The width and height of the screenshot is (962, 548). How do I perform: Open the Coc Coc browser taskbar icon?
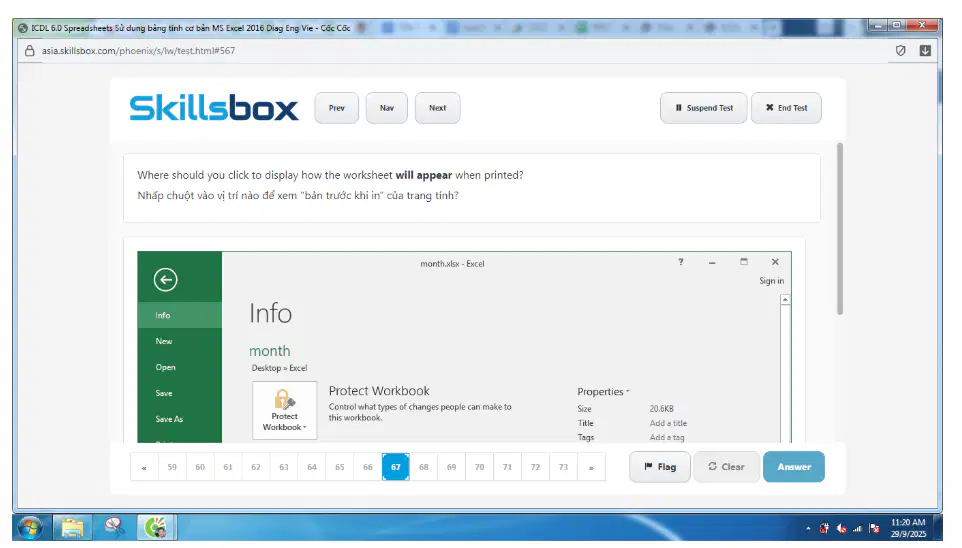156,527
